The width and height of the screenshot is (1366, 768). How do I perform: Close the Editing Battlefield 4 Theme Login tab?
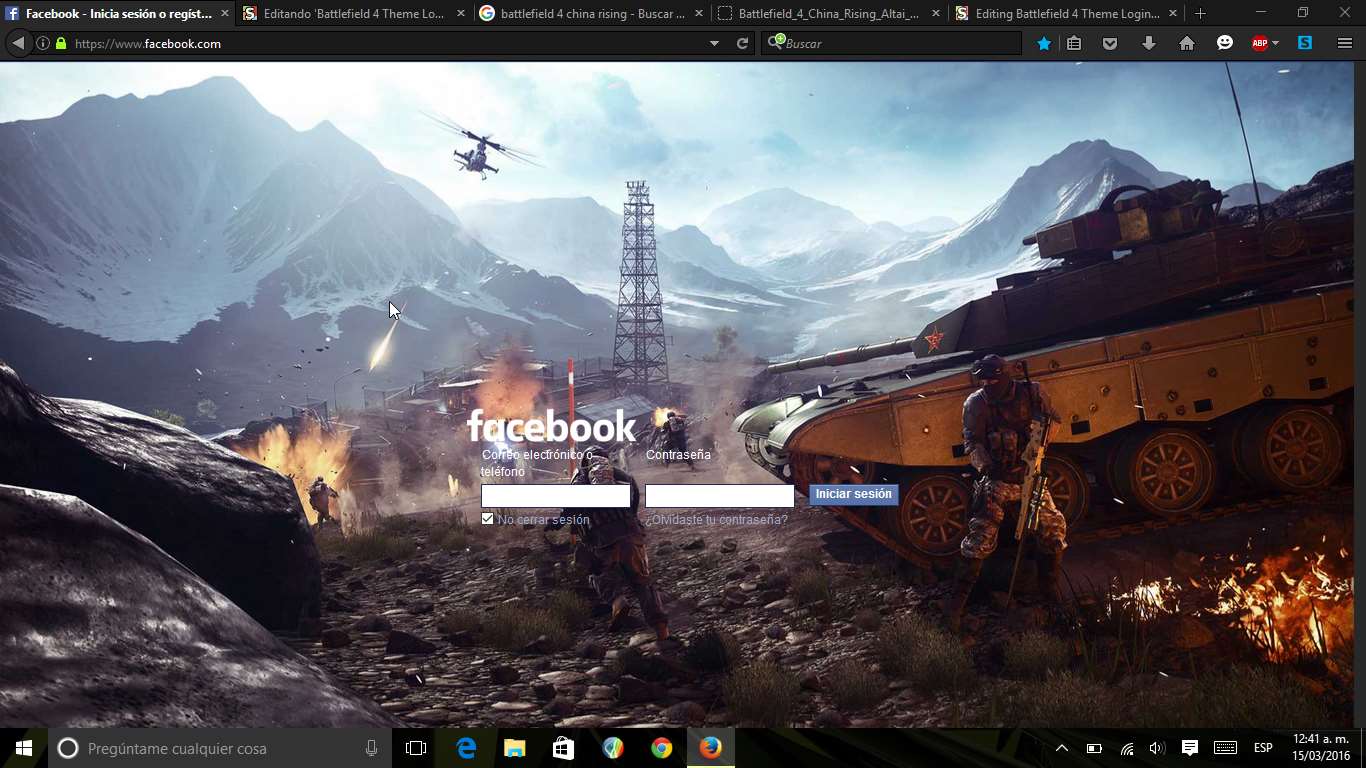click(x=1173, y=14)
